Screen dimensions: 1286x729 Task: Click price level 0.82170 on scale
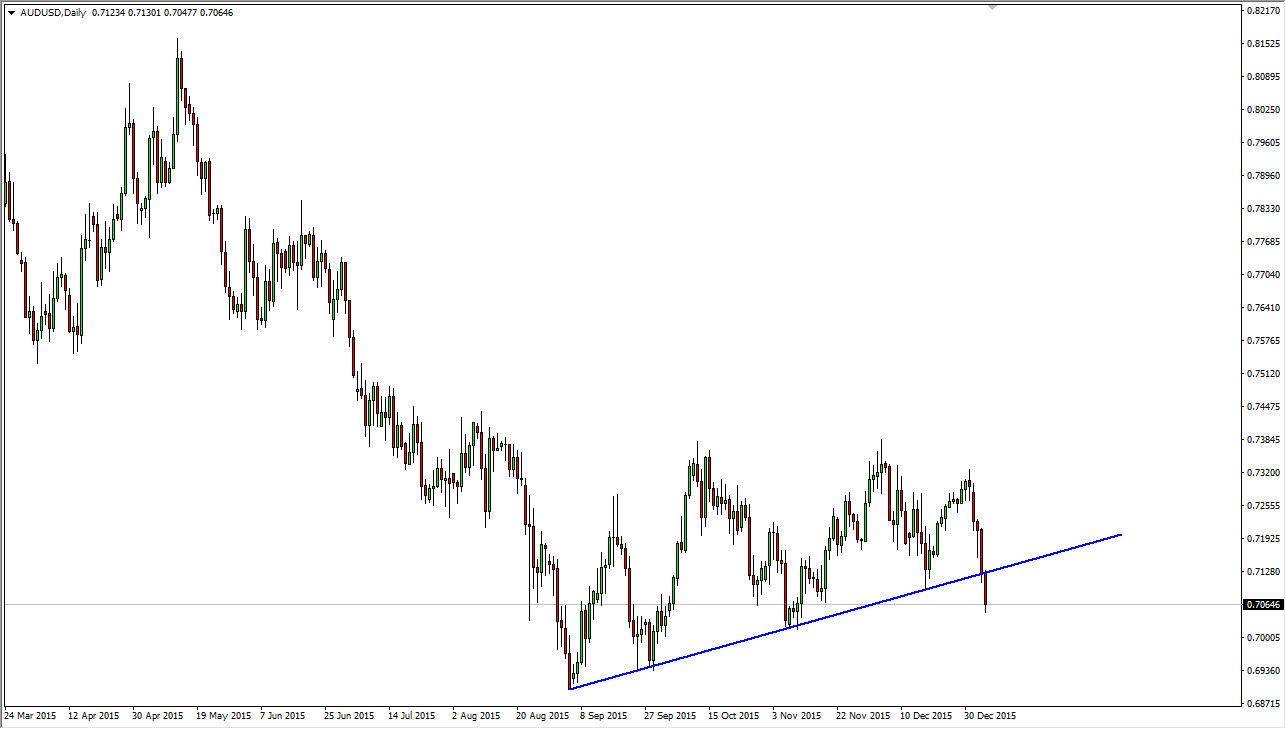[1264, 11]
